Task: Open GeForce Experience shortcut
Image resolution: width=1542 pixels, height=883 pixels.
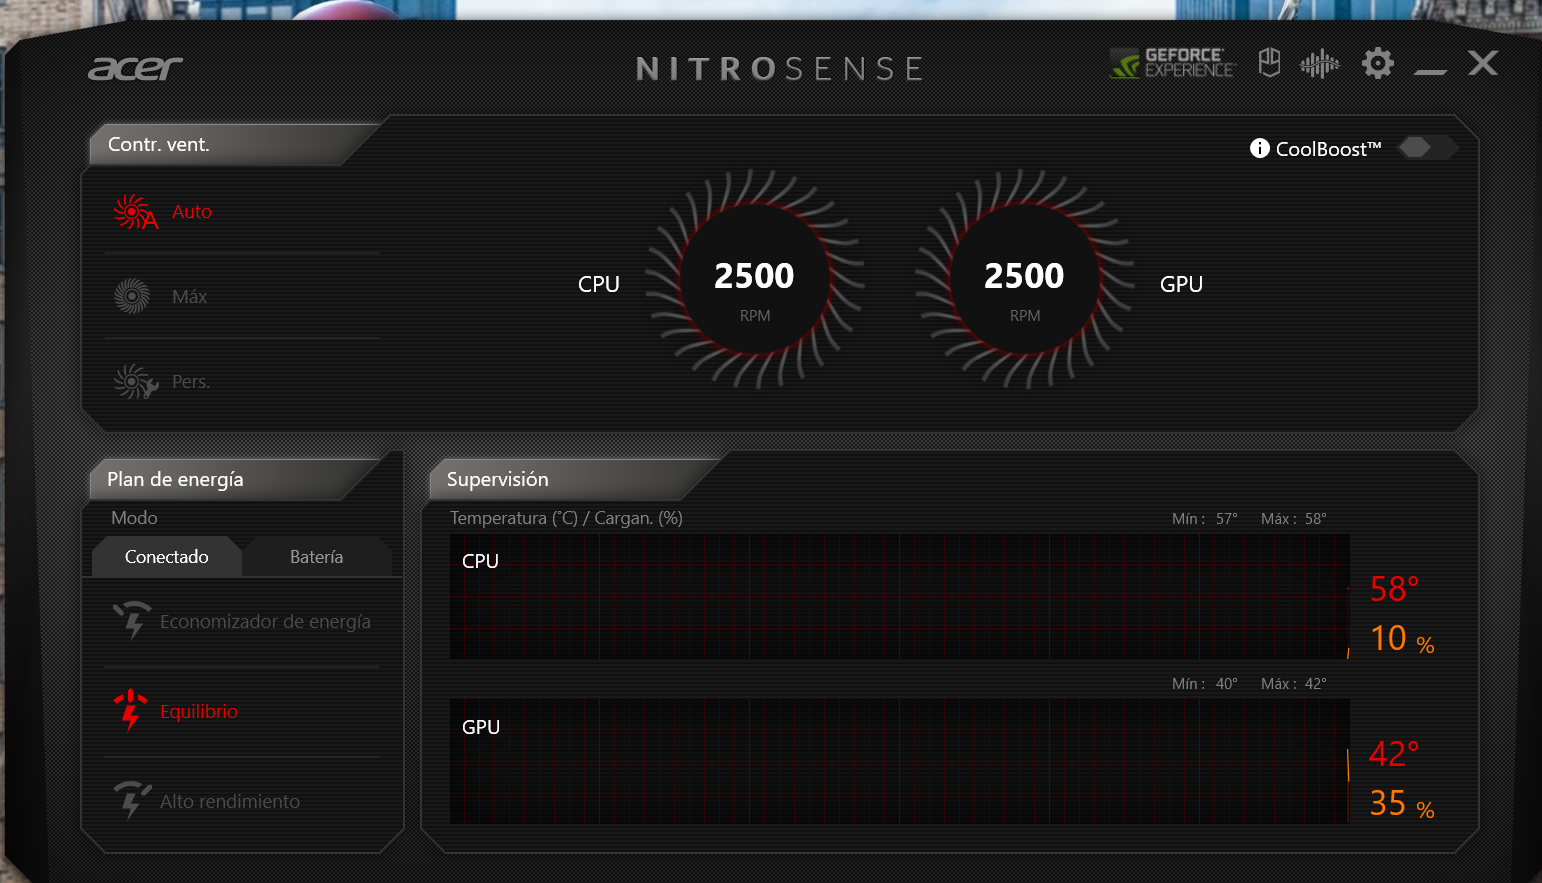Action: point(1173,63)
